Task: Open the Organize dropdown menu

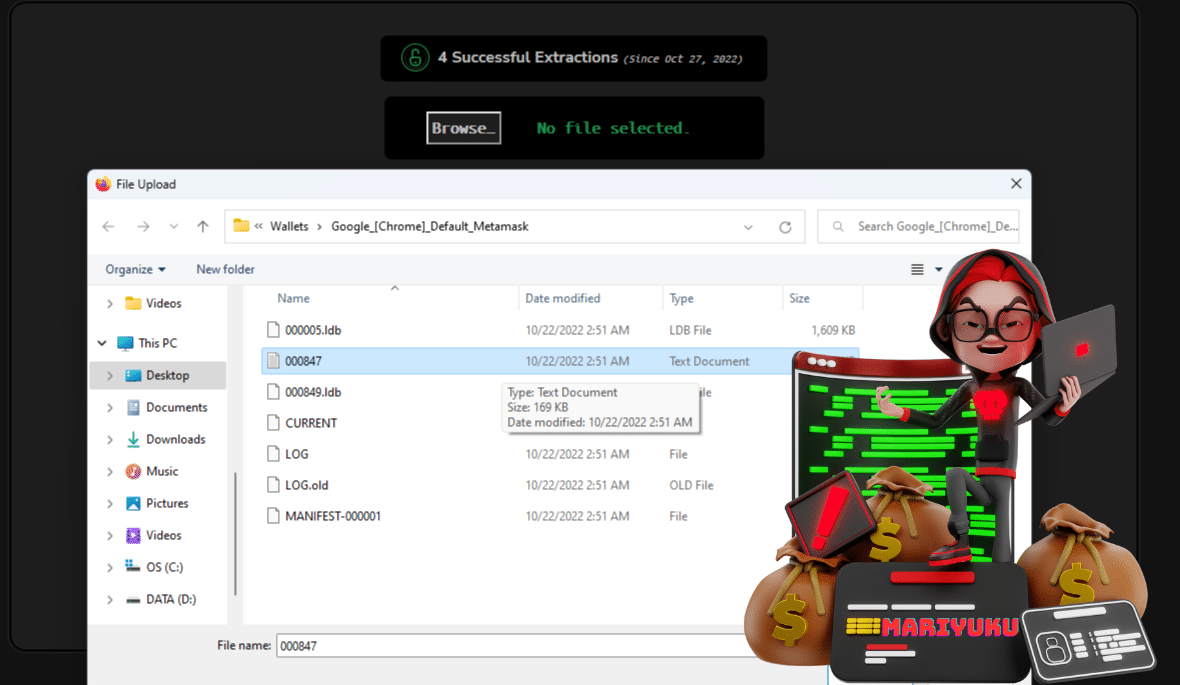Action: click(x=135, y=270)
